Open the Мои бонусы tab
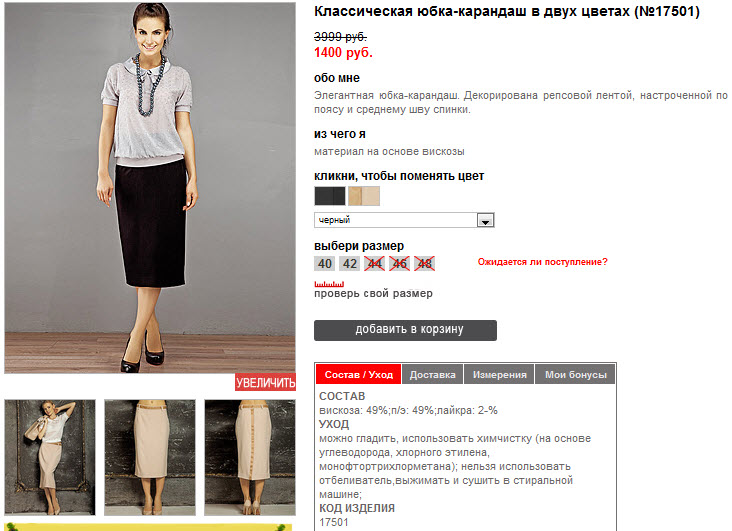Viewport: 732px width, 531px height. [x=576, y=375]
